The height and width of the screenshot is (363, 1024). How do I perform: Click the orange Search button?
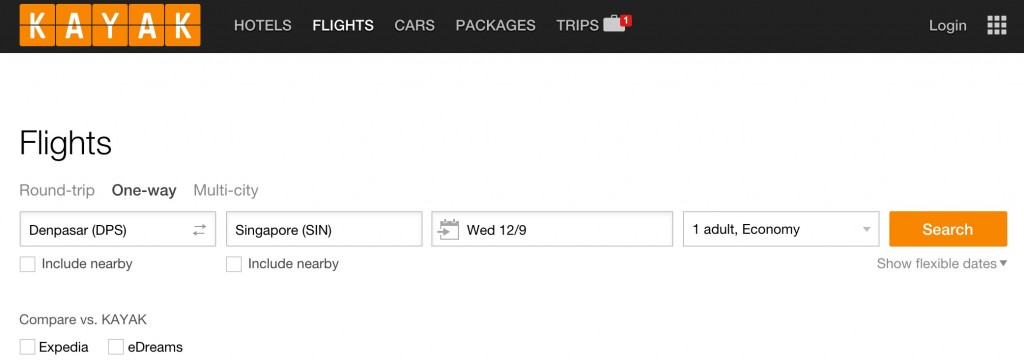948,229
